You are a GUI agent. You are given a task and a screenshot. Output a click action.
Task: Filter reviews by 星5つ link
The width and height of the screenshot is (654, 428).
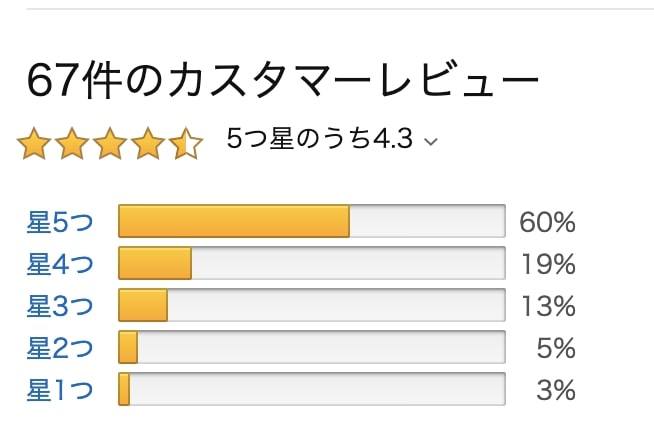pos(60,222)
